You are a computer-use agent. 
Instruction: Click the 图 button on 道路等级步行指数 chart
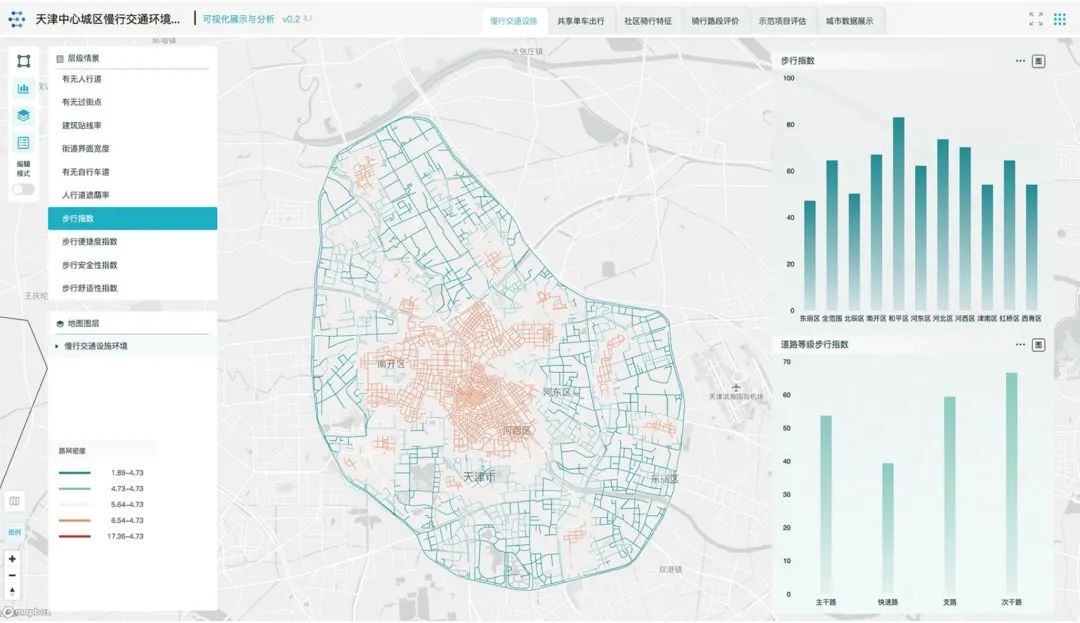(x=1039, y=345)
